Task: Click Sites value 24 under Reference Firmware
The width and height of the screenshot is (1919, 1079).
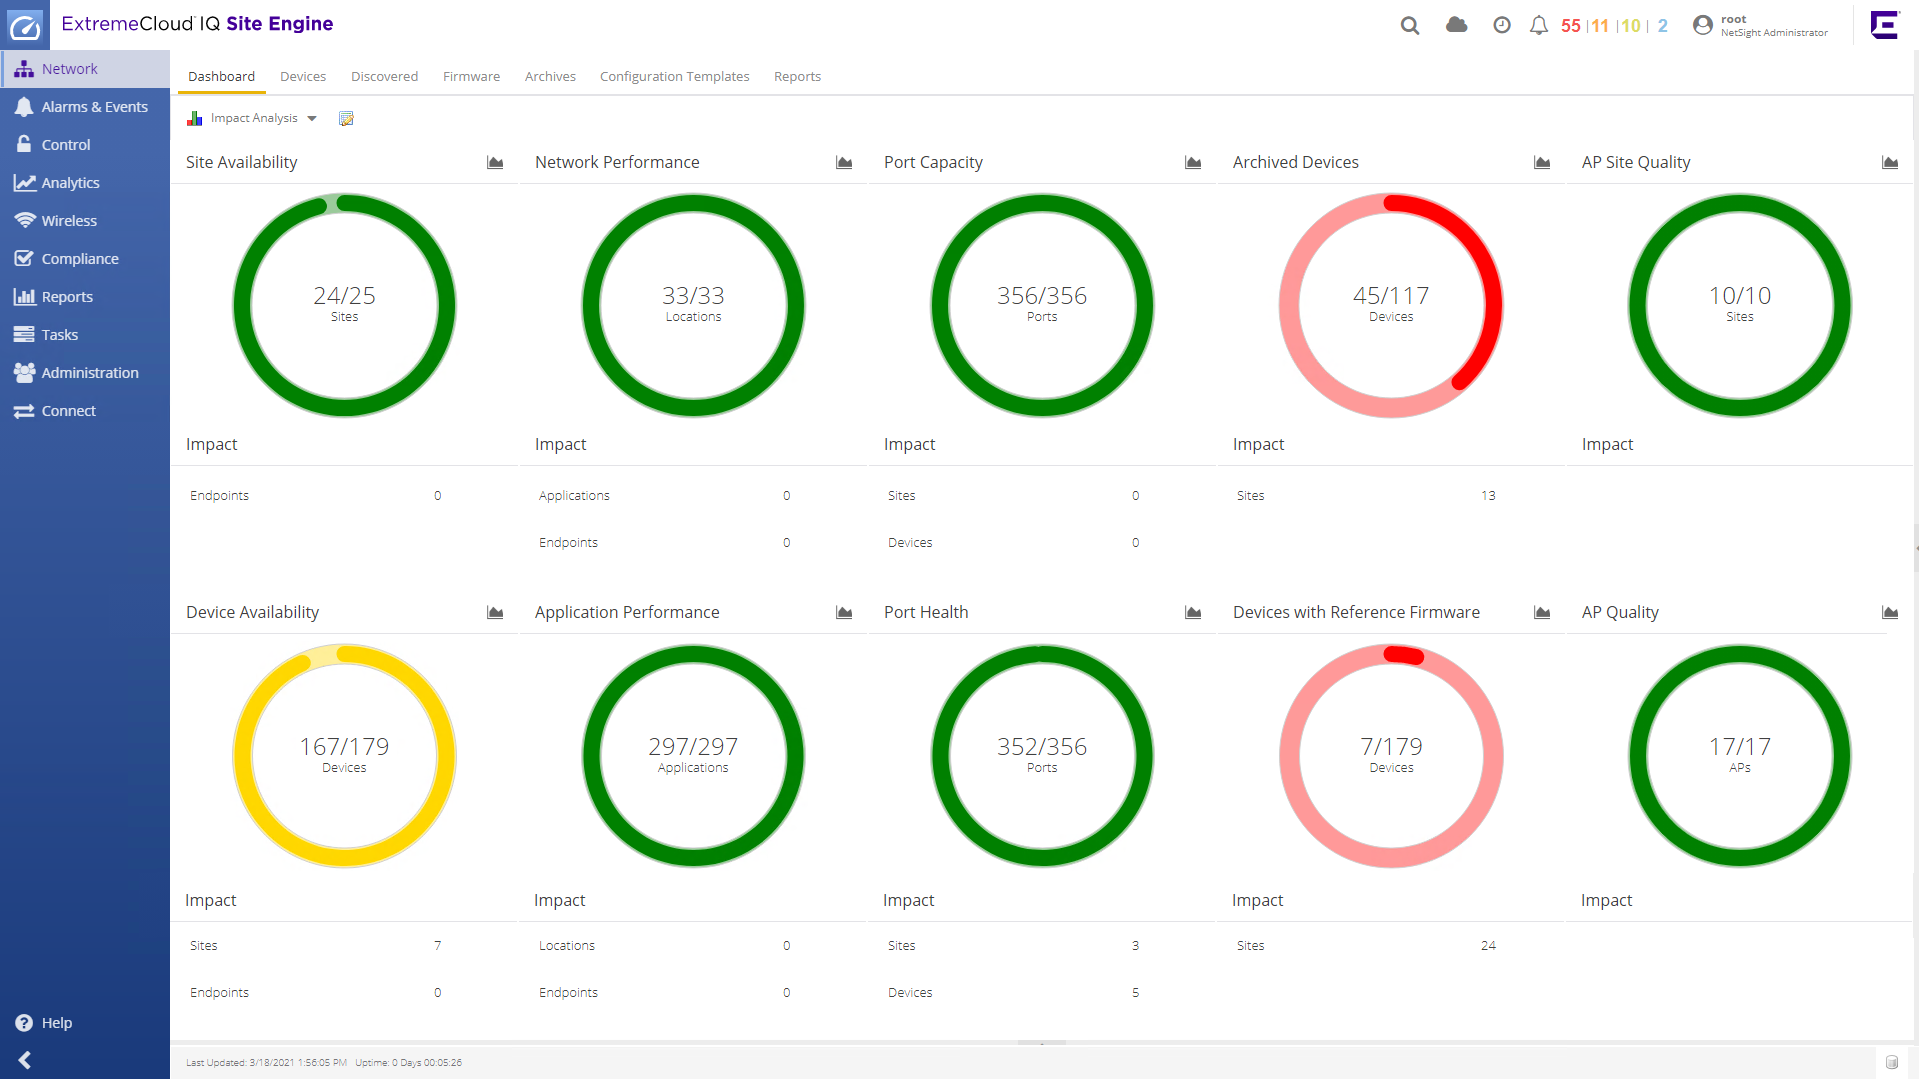Action: tap(1488, 946)
